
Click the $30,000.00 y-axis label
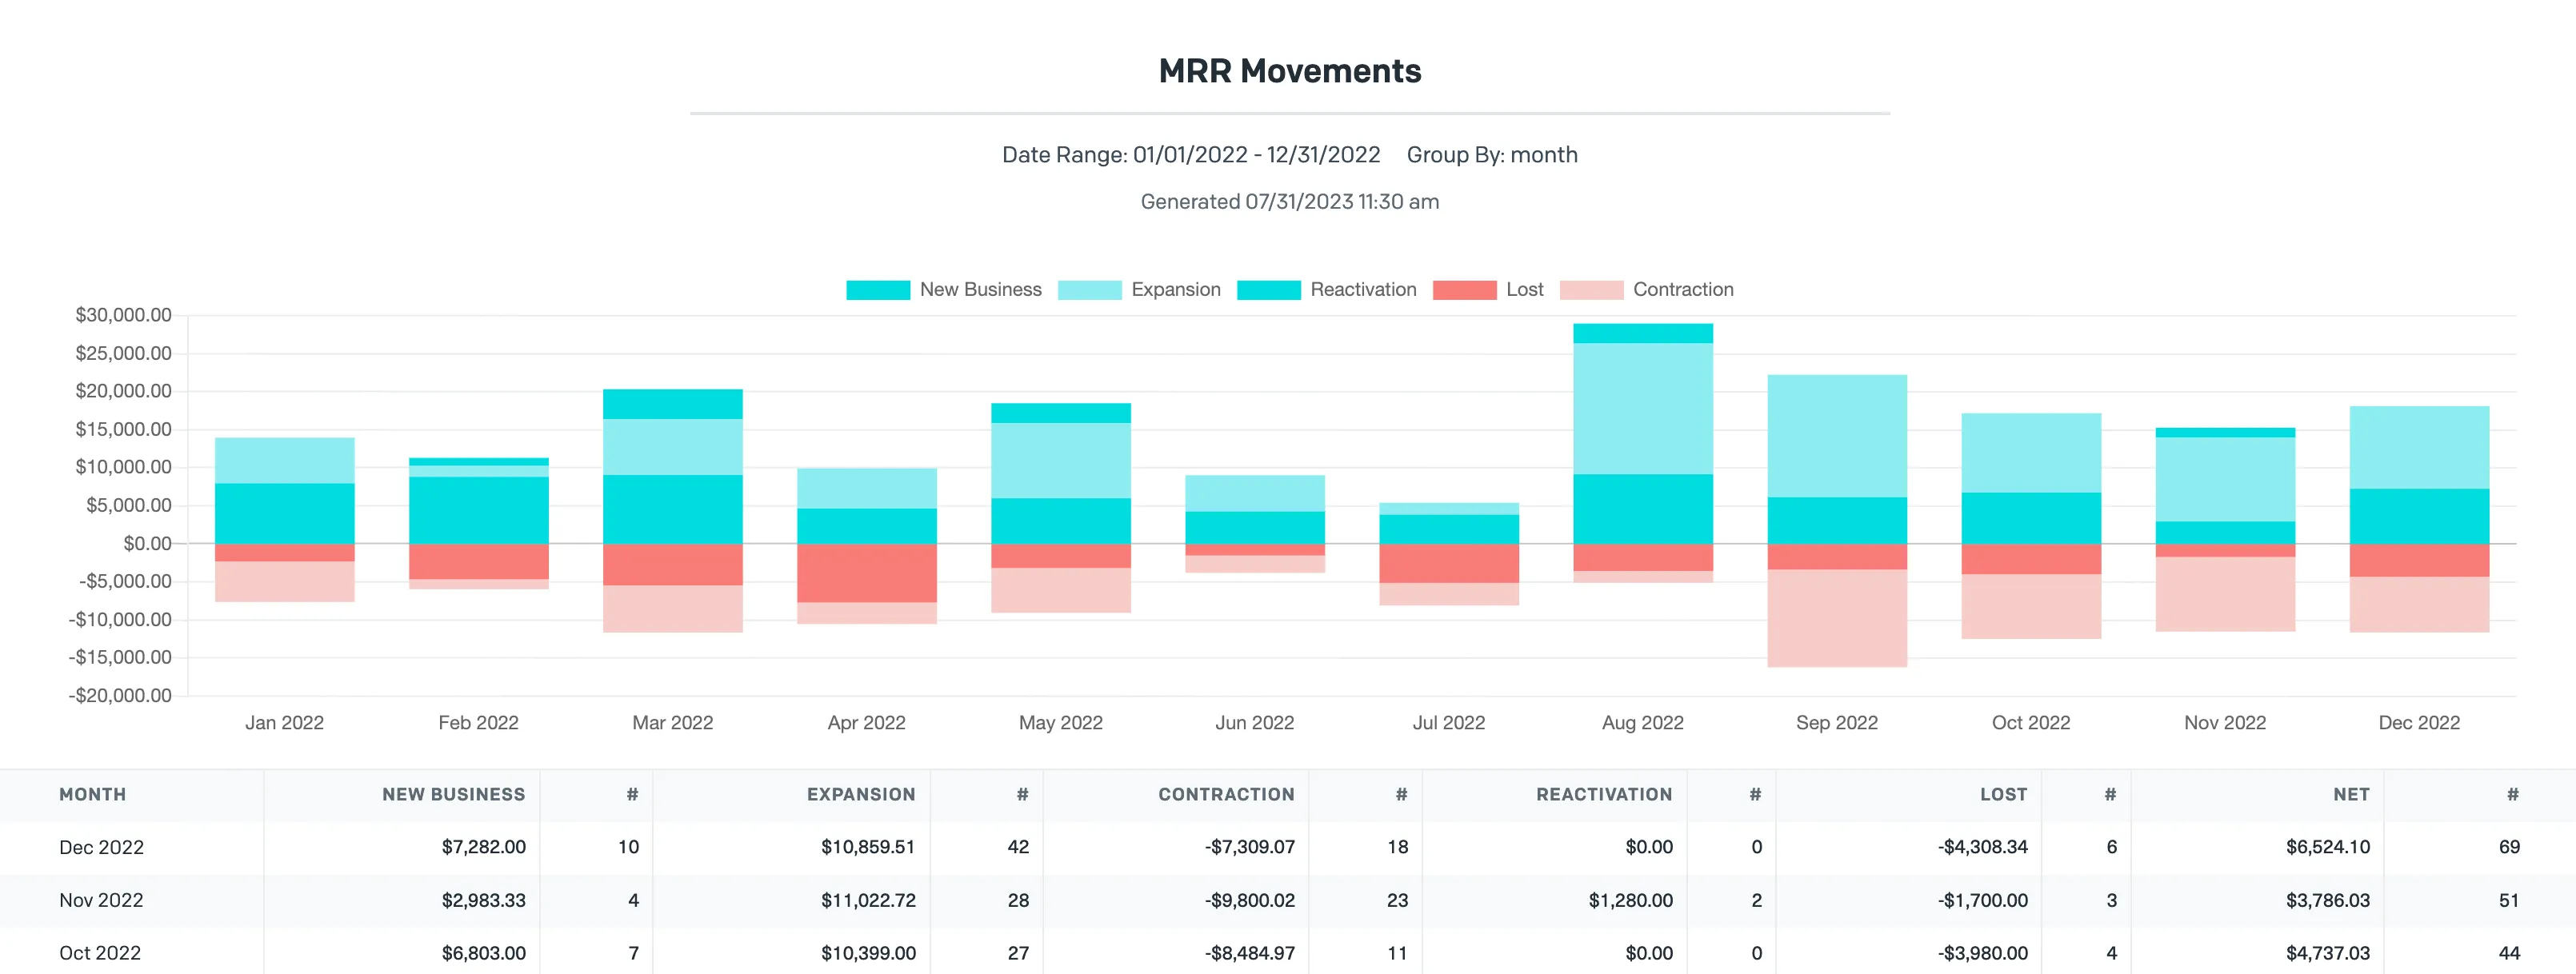click(123, 315)
